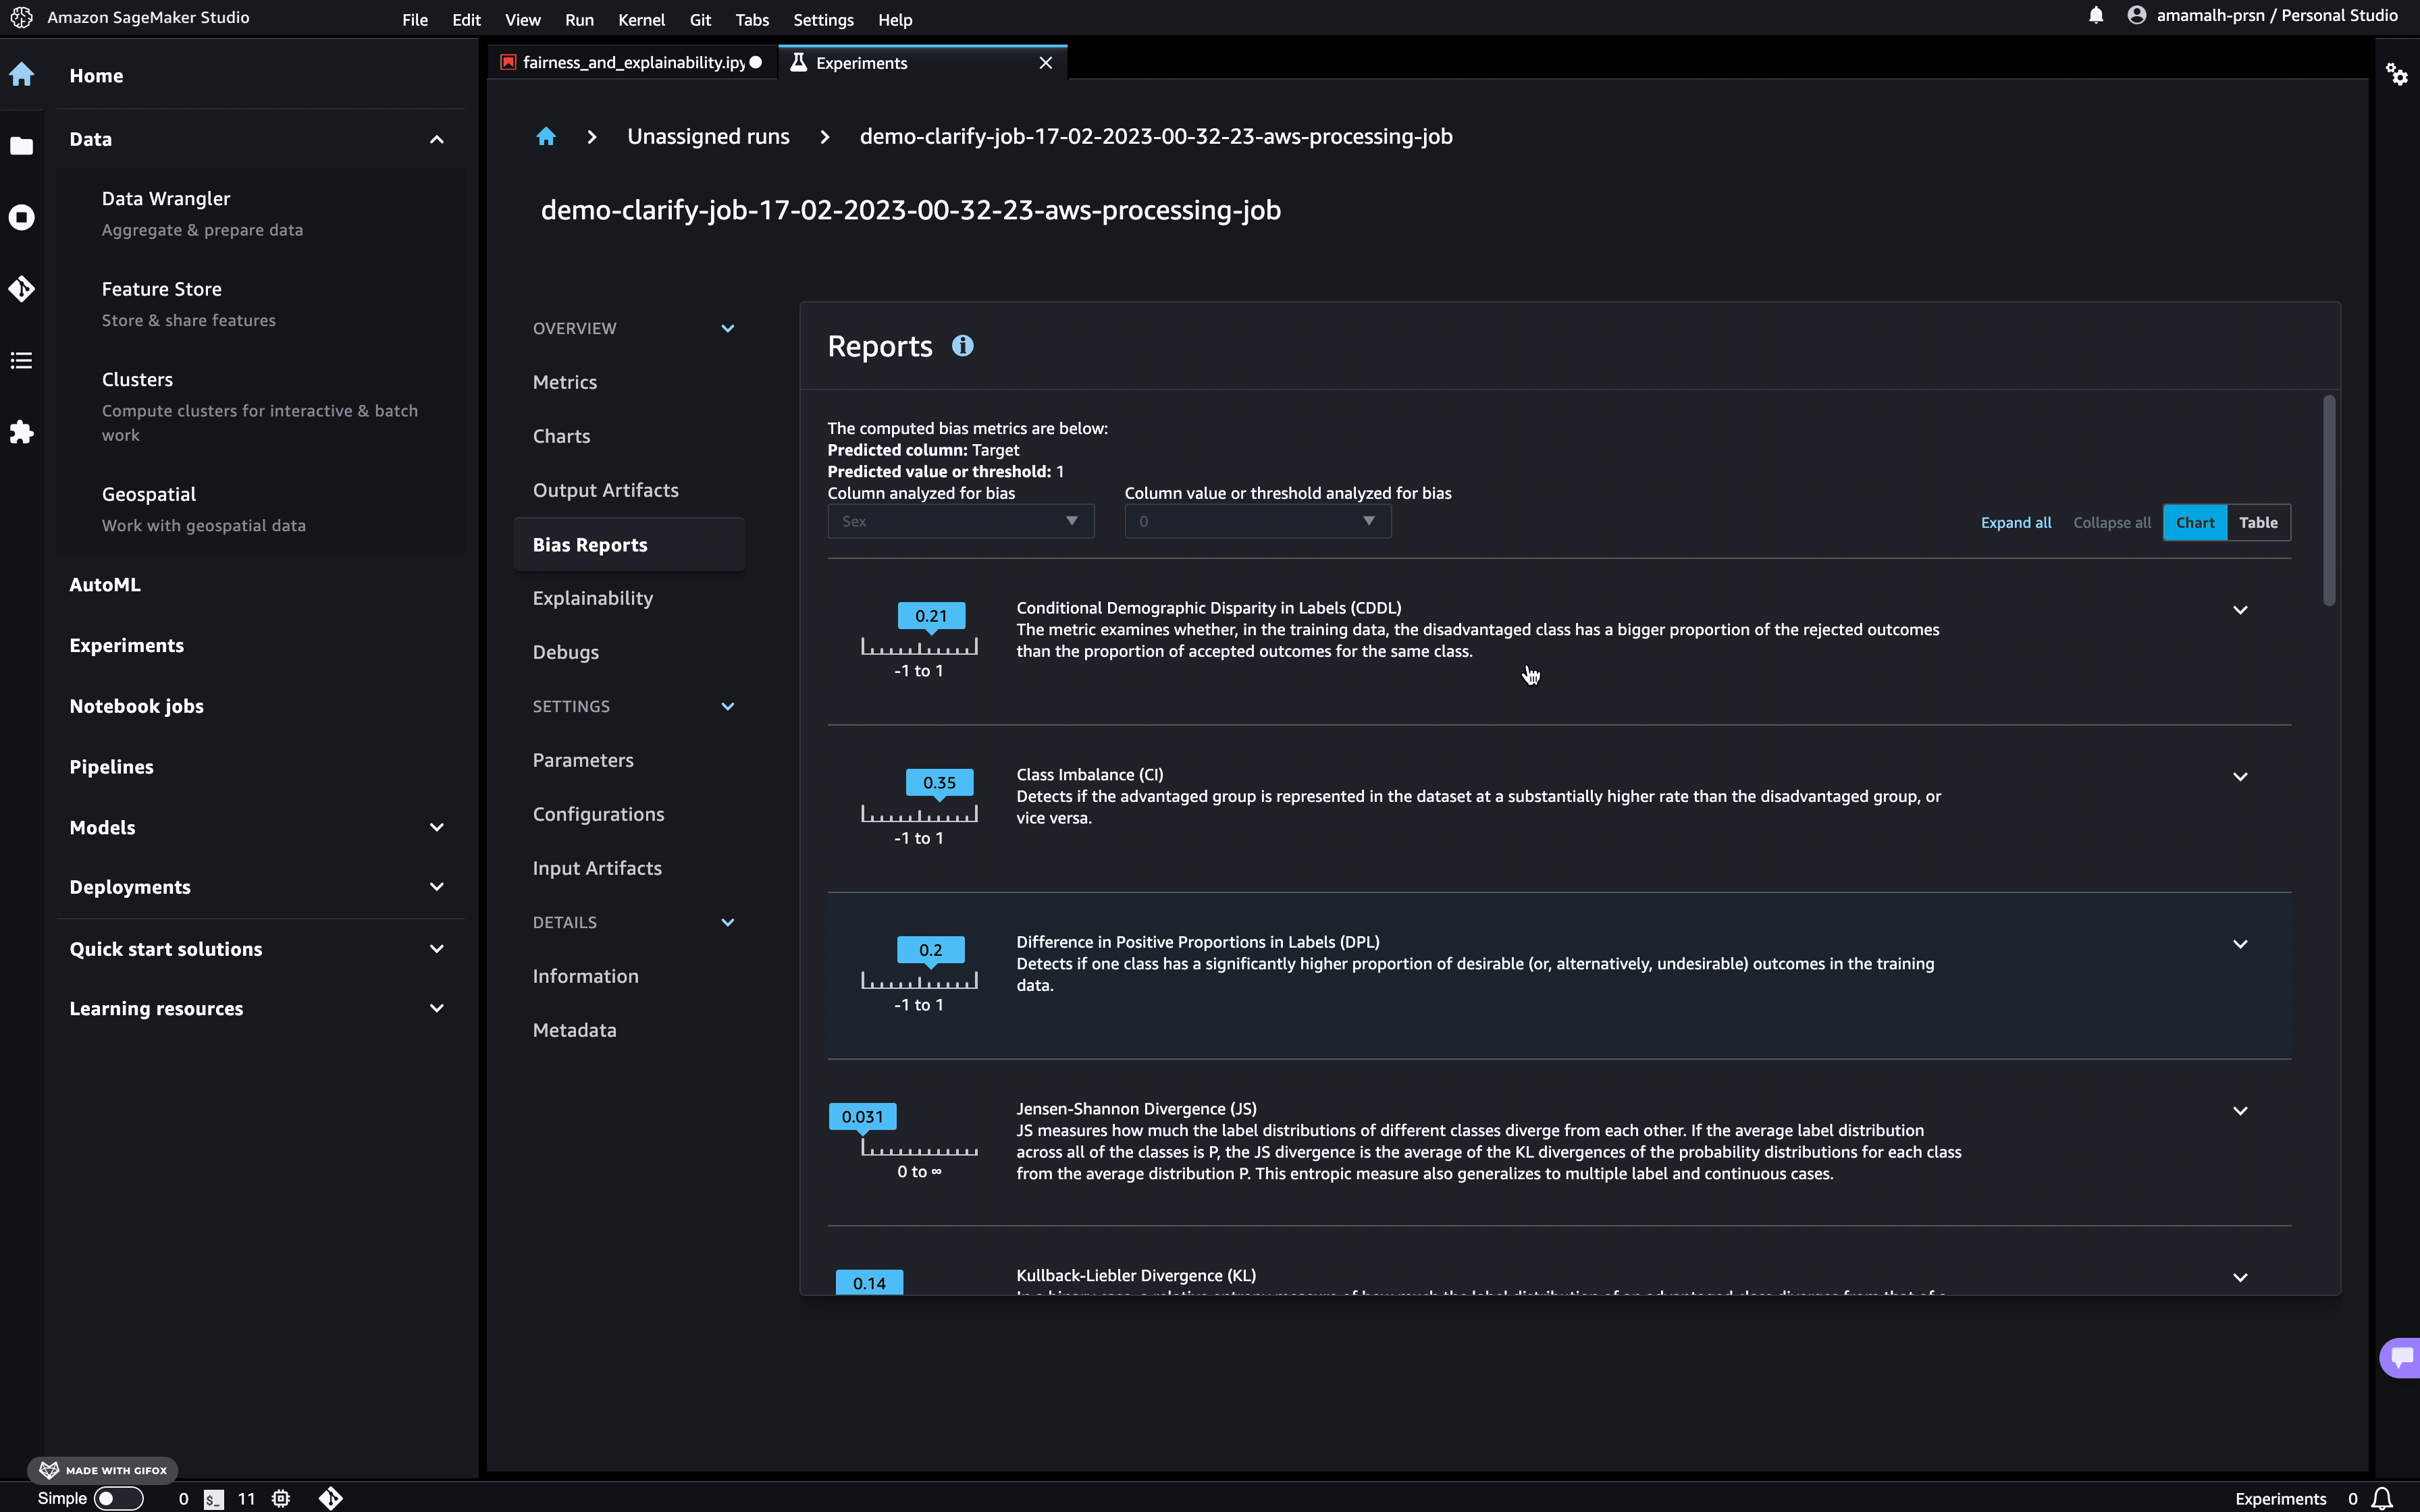Open the purple chat feedback bubble

2401,1357
